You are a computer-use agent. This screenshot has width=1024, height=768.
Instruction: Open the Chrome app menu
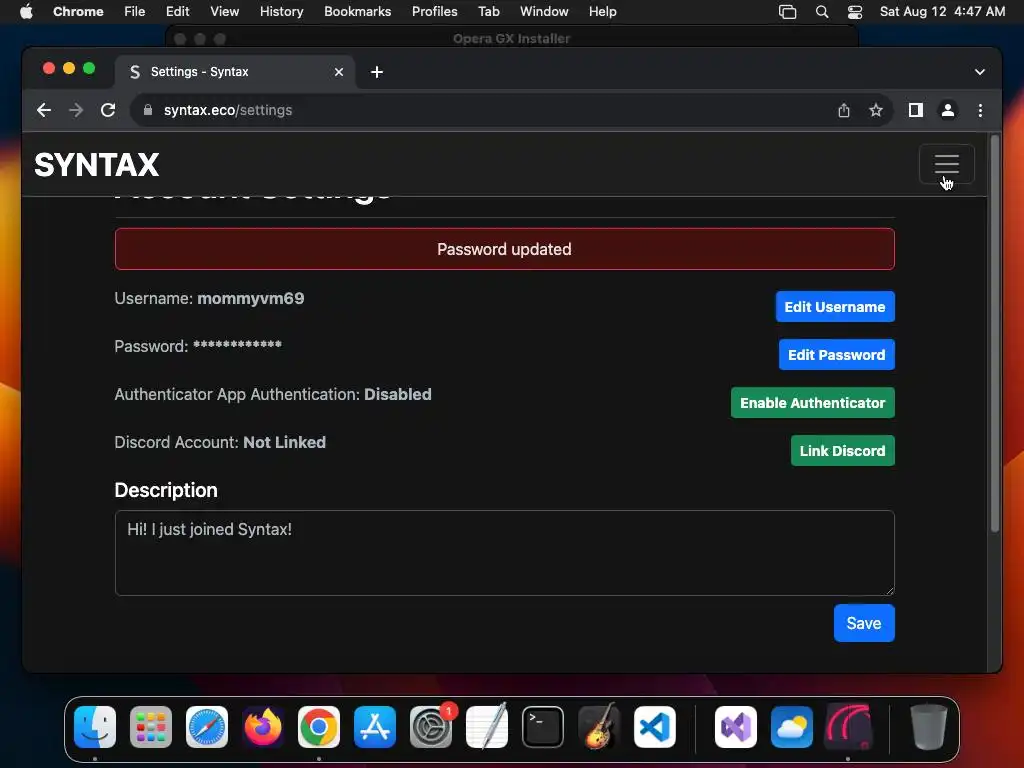[78, 12]
